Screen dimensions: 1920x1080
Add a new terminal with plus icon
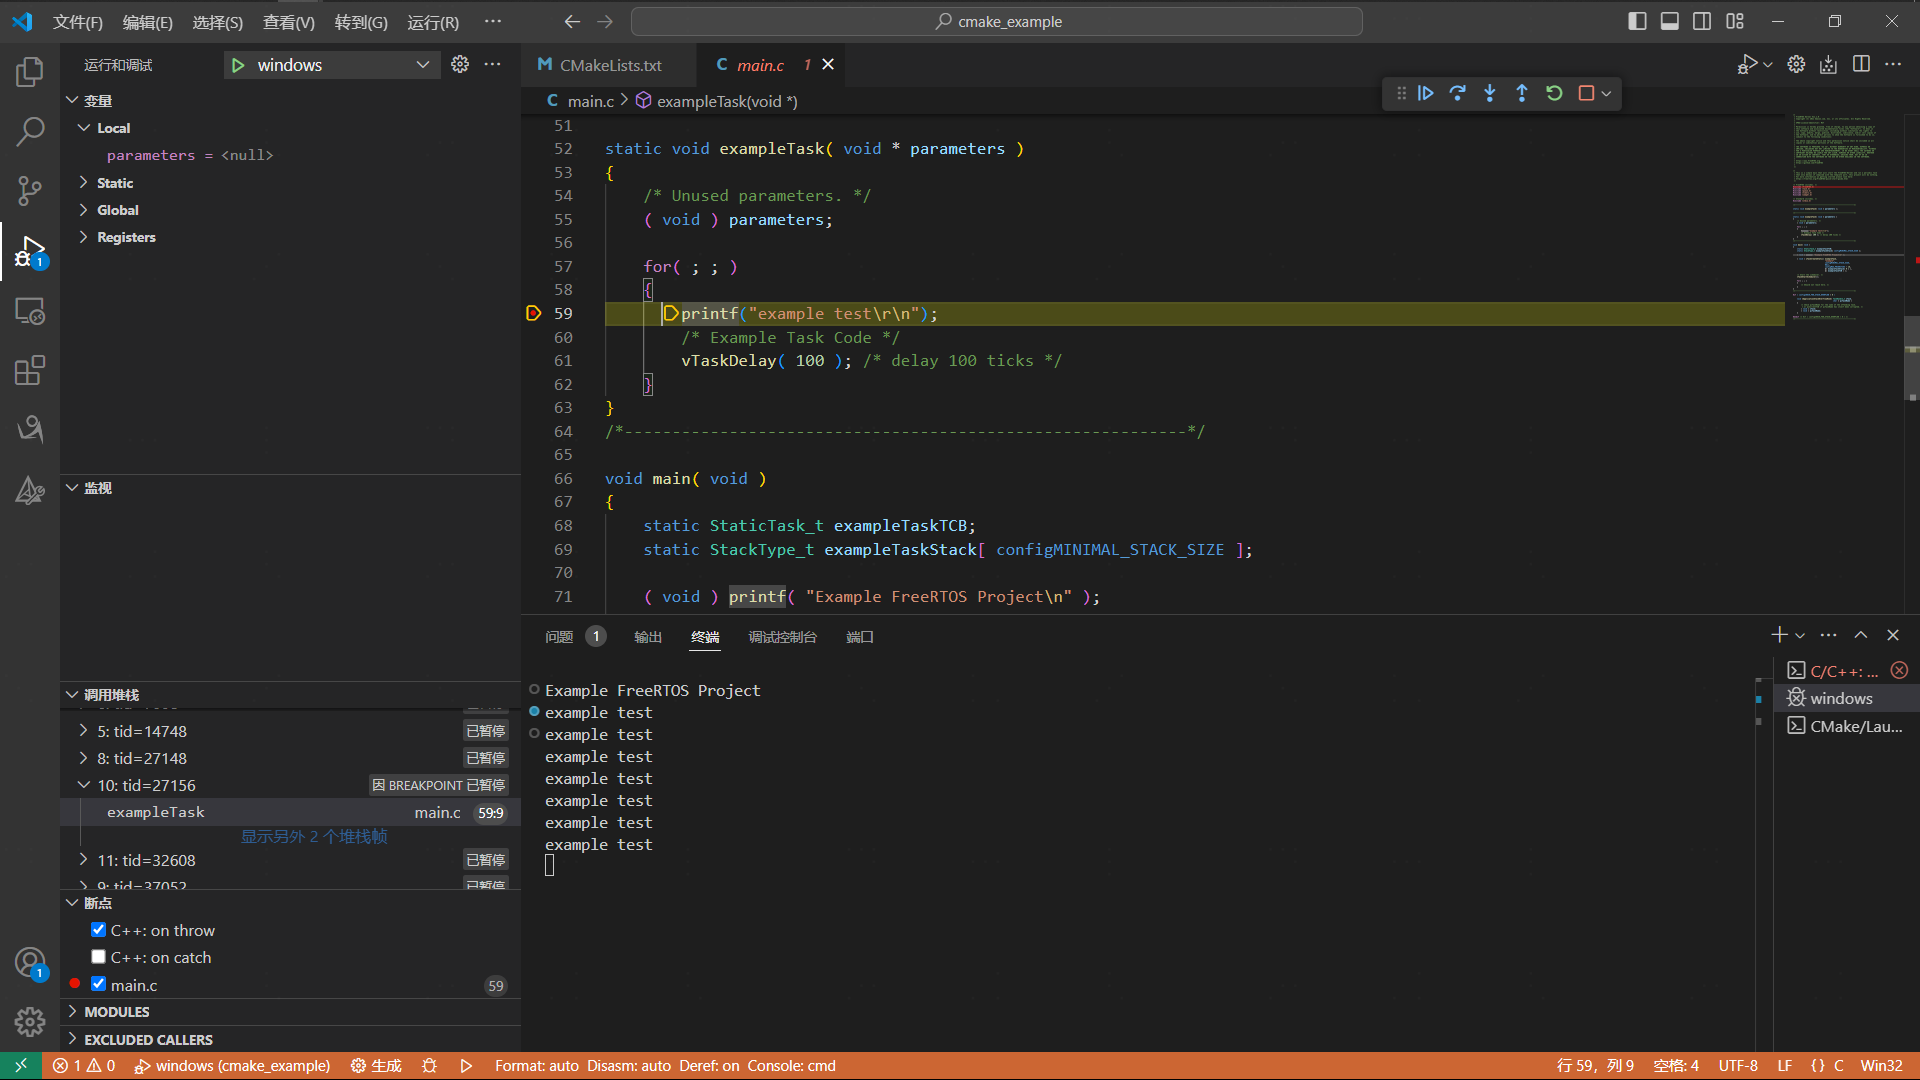(x=1779, y=635)
